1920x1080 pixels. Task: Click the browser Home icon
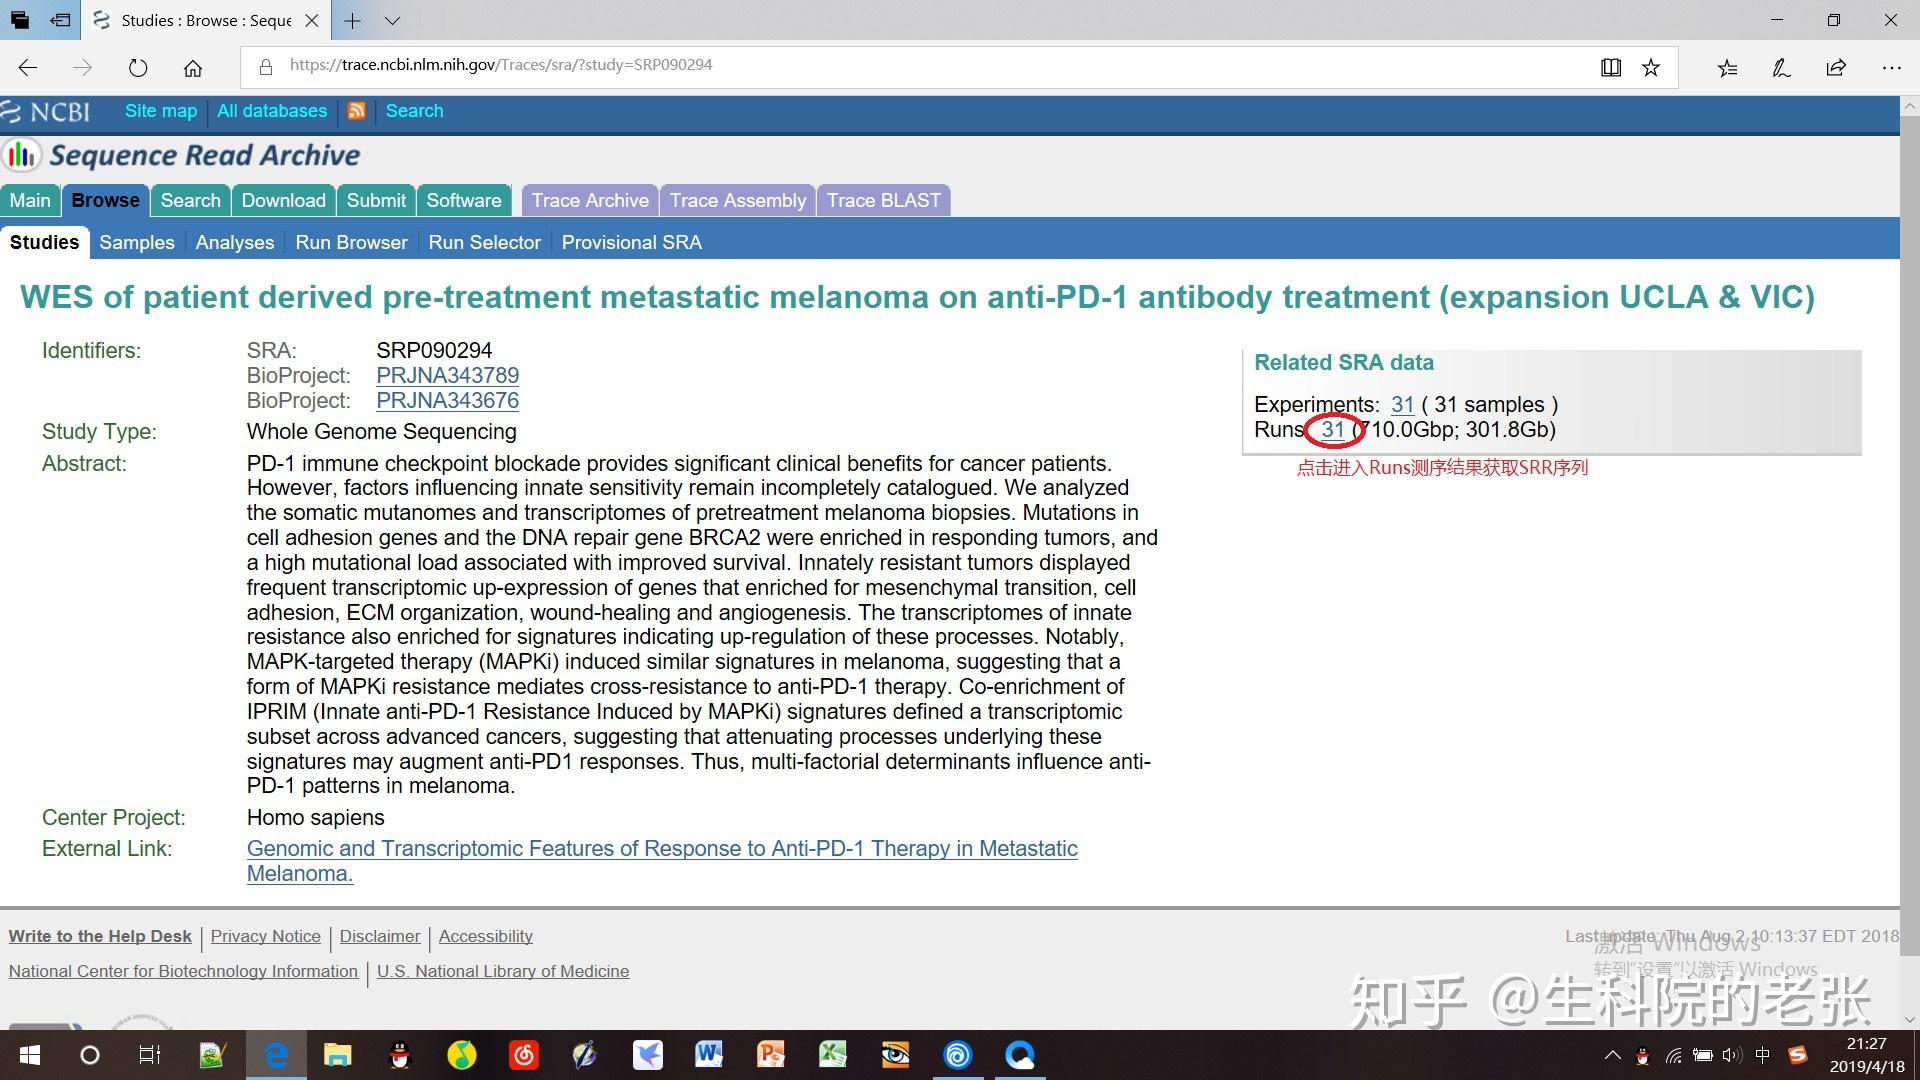(x=193, y=67)
